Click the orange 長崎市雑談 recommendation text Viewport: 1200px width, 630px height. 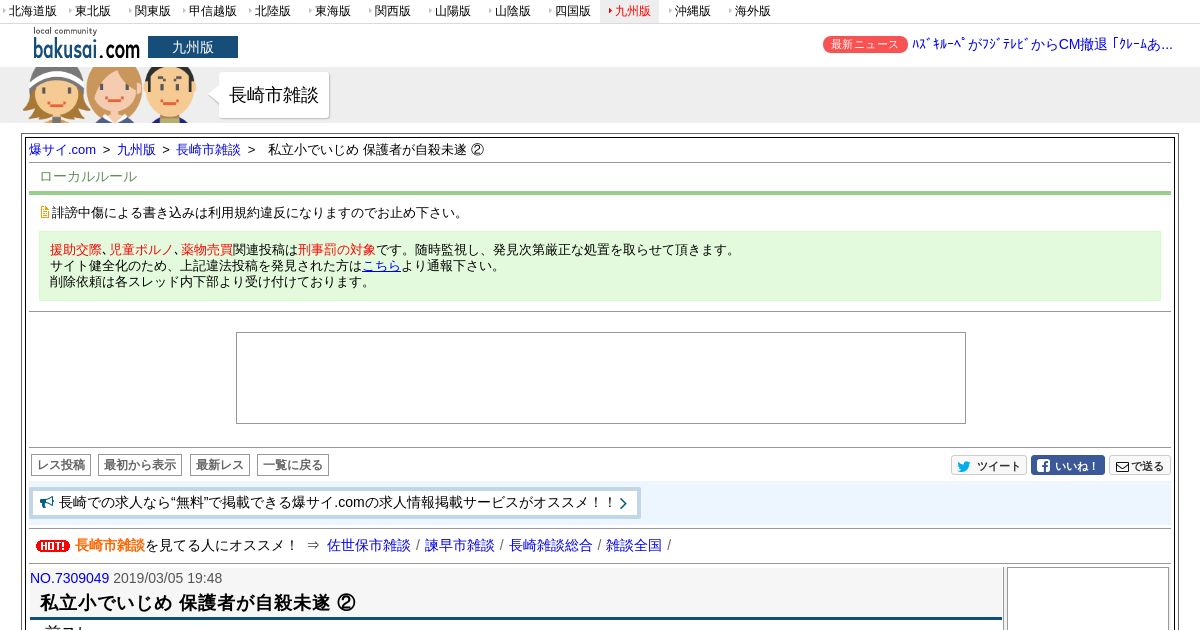tap(110, 545)
